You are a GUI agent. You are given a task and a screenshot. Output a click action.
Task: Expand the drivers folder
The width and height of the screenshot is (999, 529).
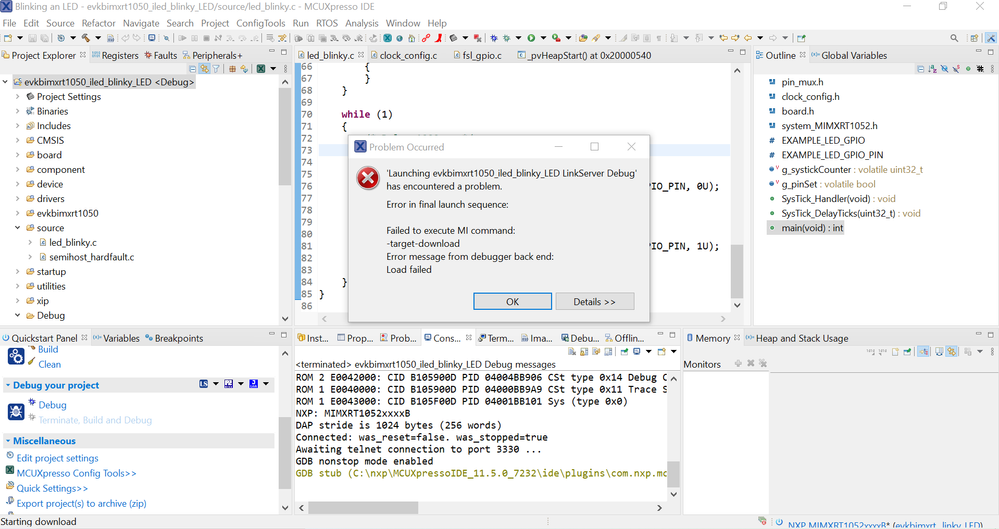[x=18, y=199]
